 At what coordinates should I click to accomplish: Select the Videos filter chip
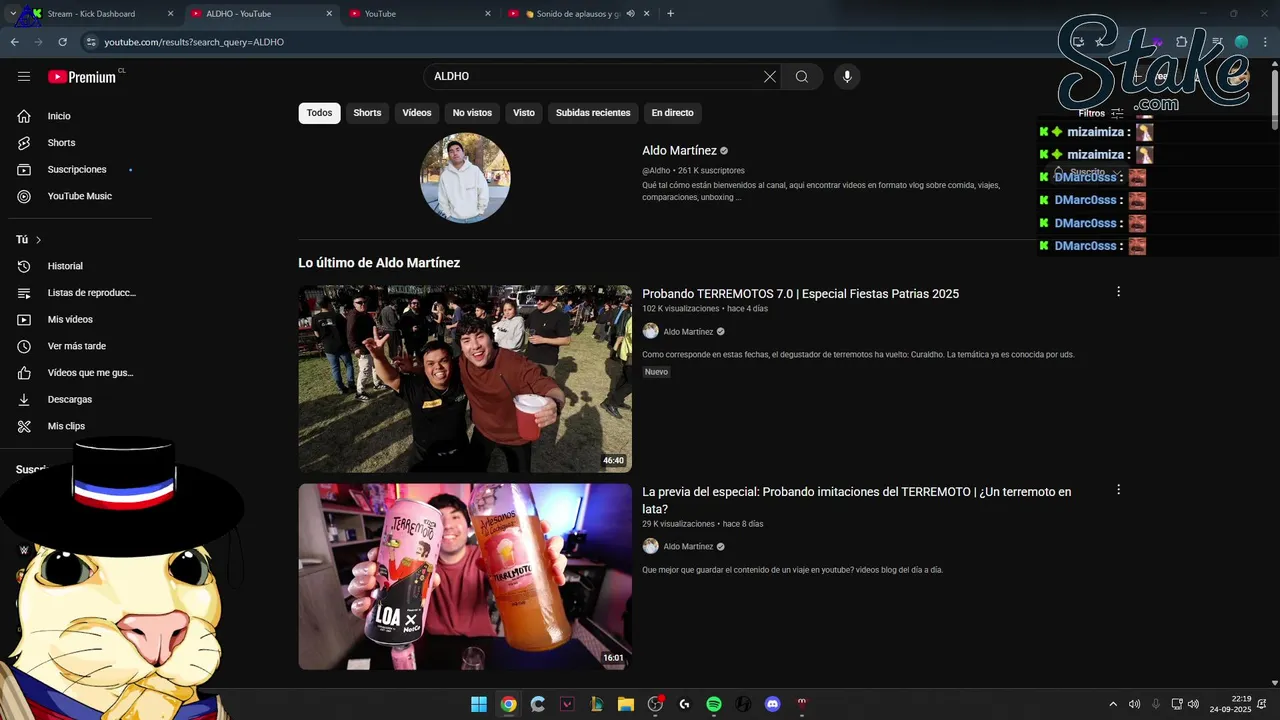coord(417,113)
